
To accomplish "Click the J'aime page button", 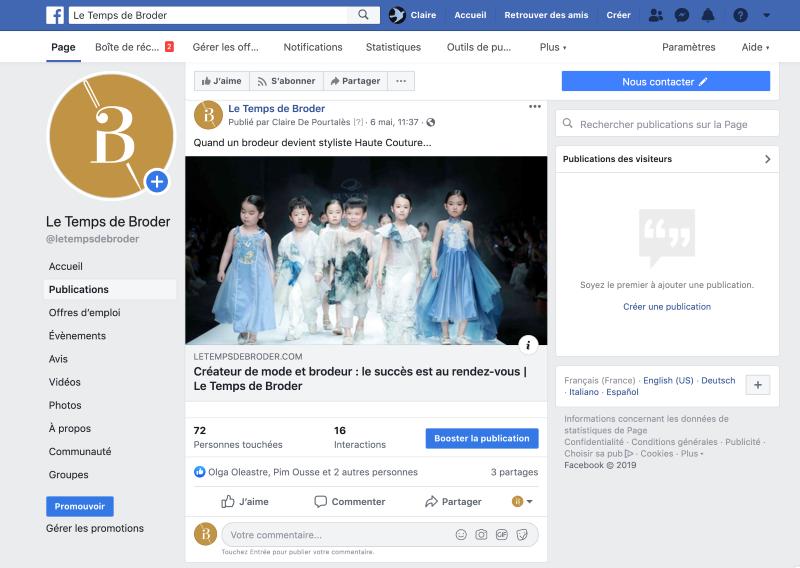I will 221,81.
